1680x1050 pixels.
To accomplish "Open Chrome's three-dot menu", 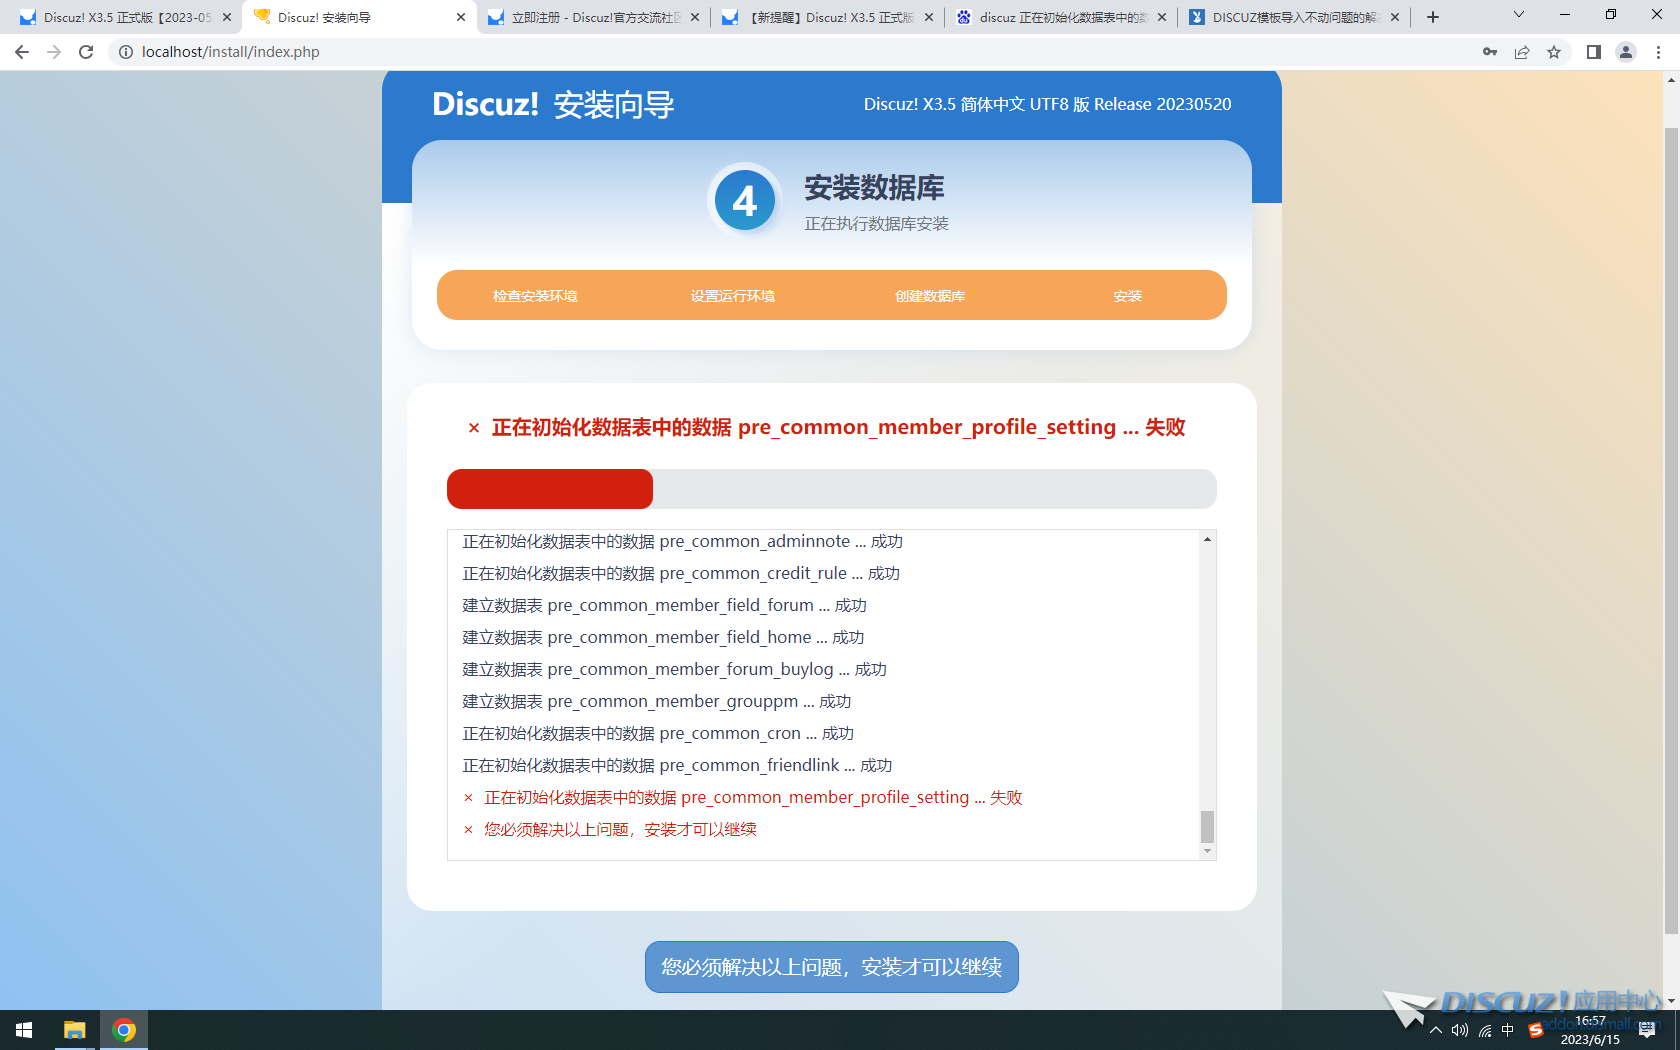I will point(1658,52).
